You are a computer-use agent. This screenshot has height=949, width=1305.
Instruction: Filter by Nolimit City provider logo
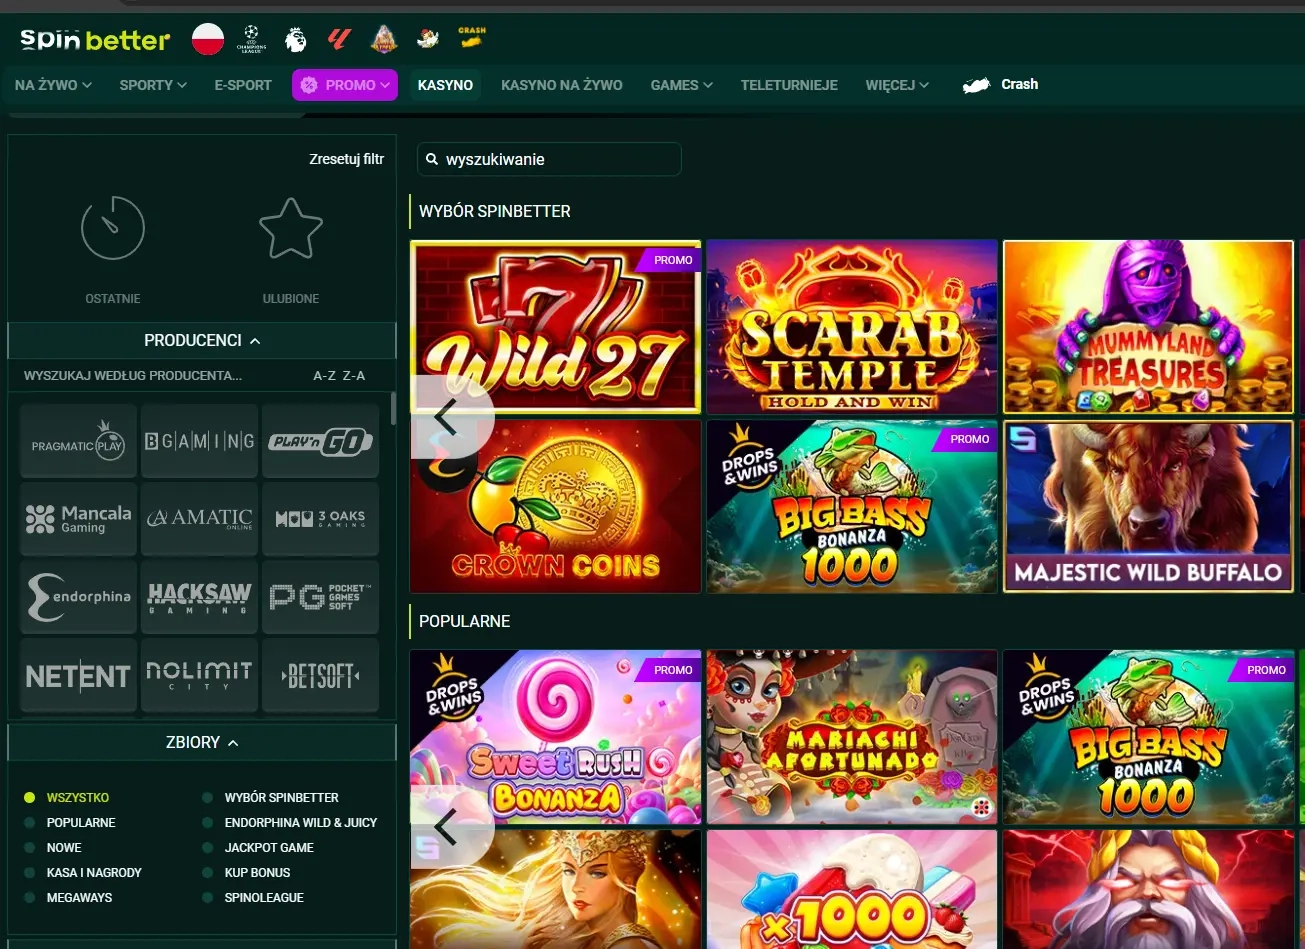(199, 675)
